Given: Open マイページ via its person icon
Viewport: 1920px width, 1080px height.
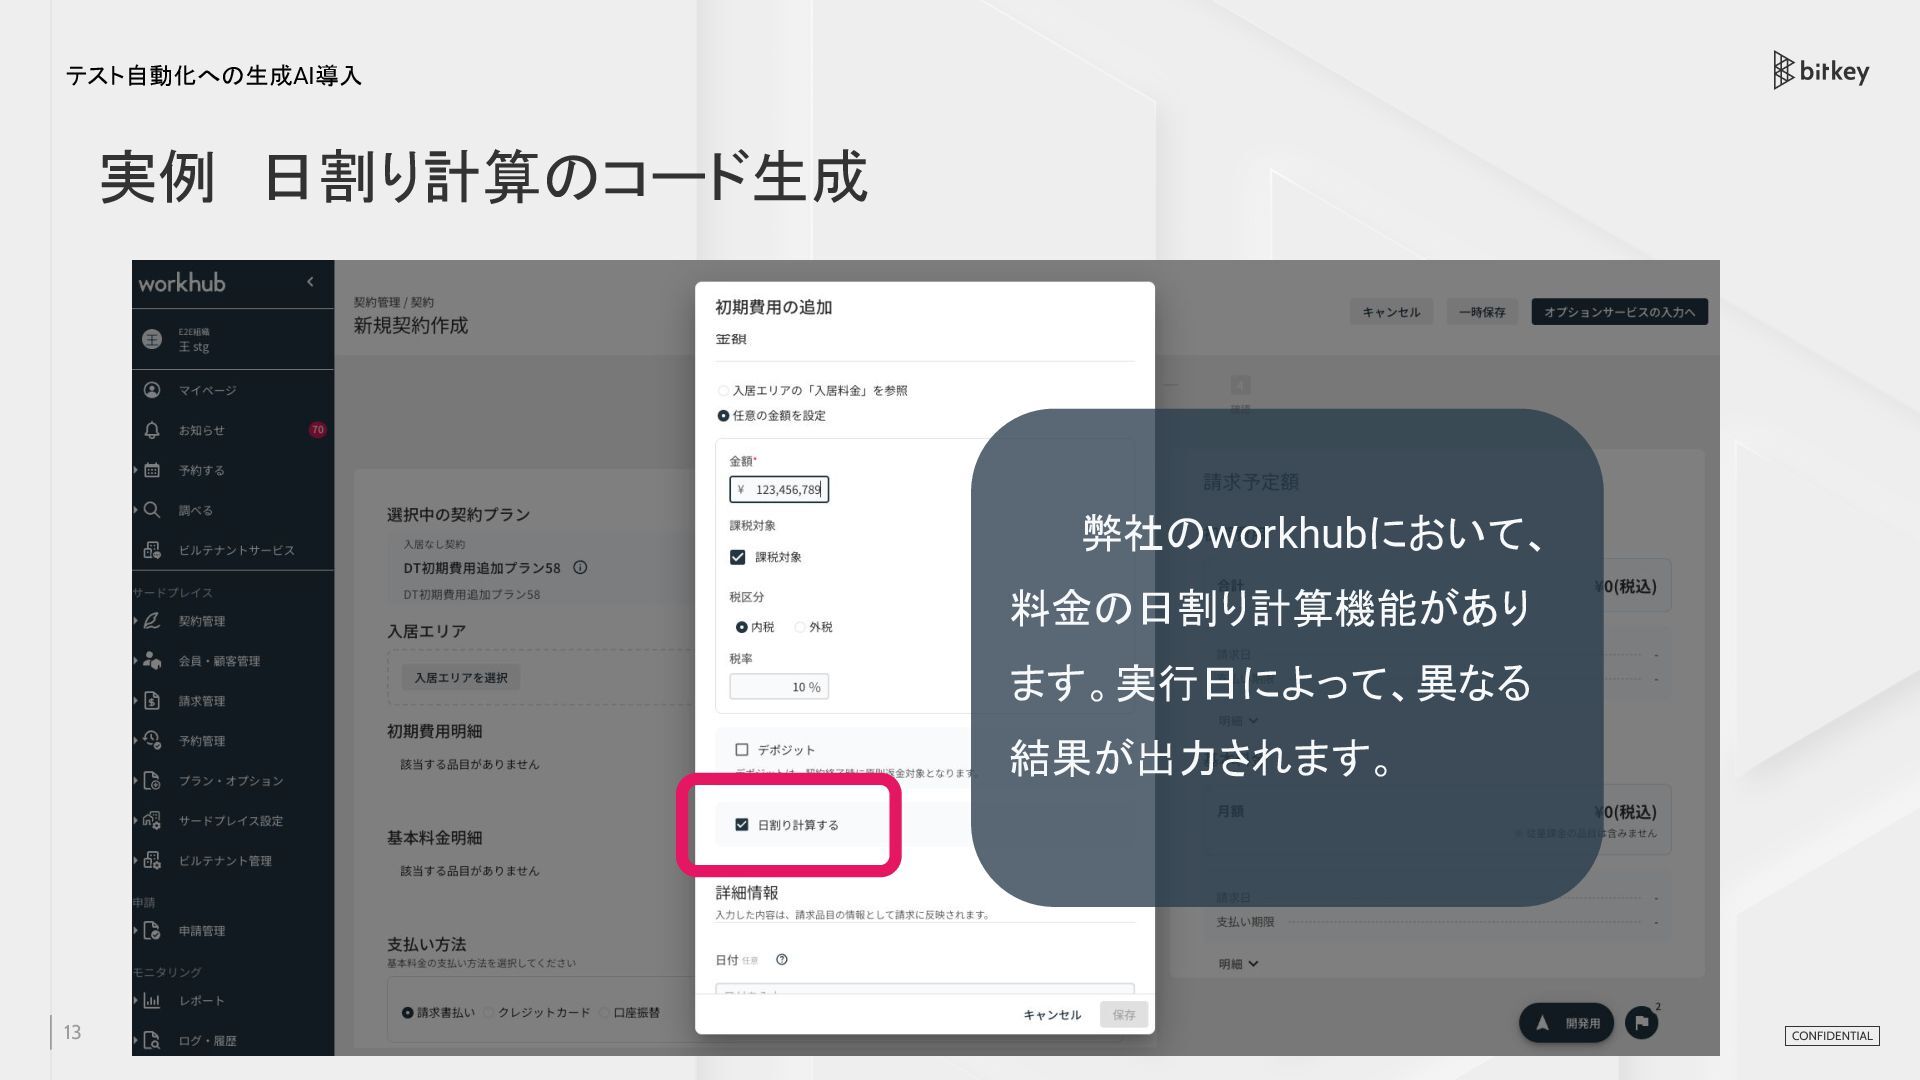Looking at the screenshot, I should tap(152, 390).
